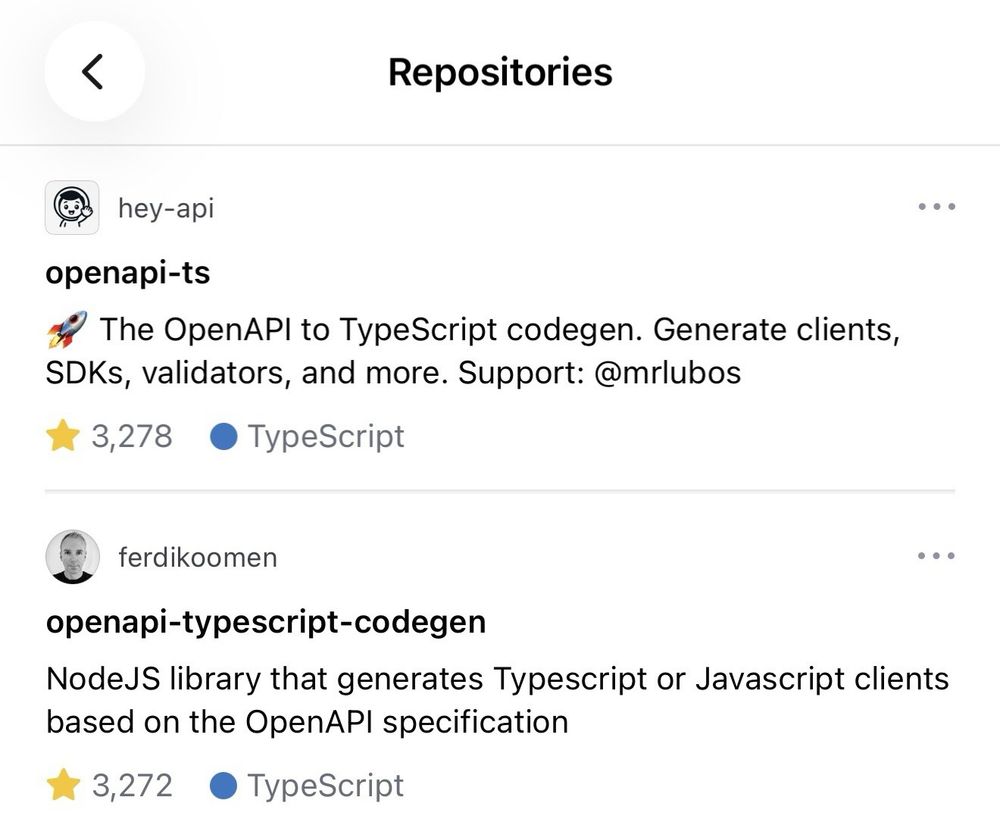Go to hey-api owner name

point(166,208)
